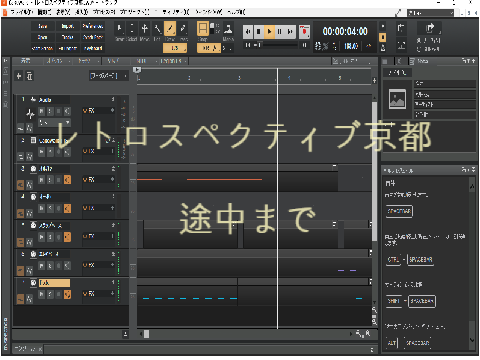The image size is (480, 360).
Task: Add a marker with timeline plus button
Action: click(x=374, y=80)
